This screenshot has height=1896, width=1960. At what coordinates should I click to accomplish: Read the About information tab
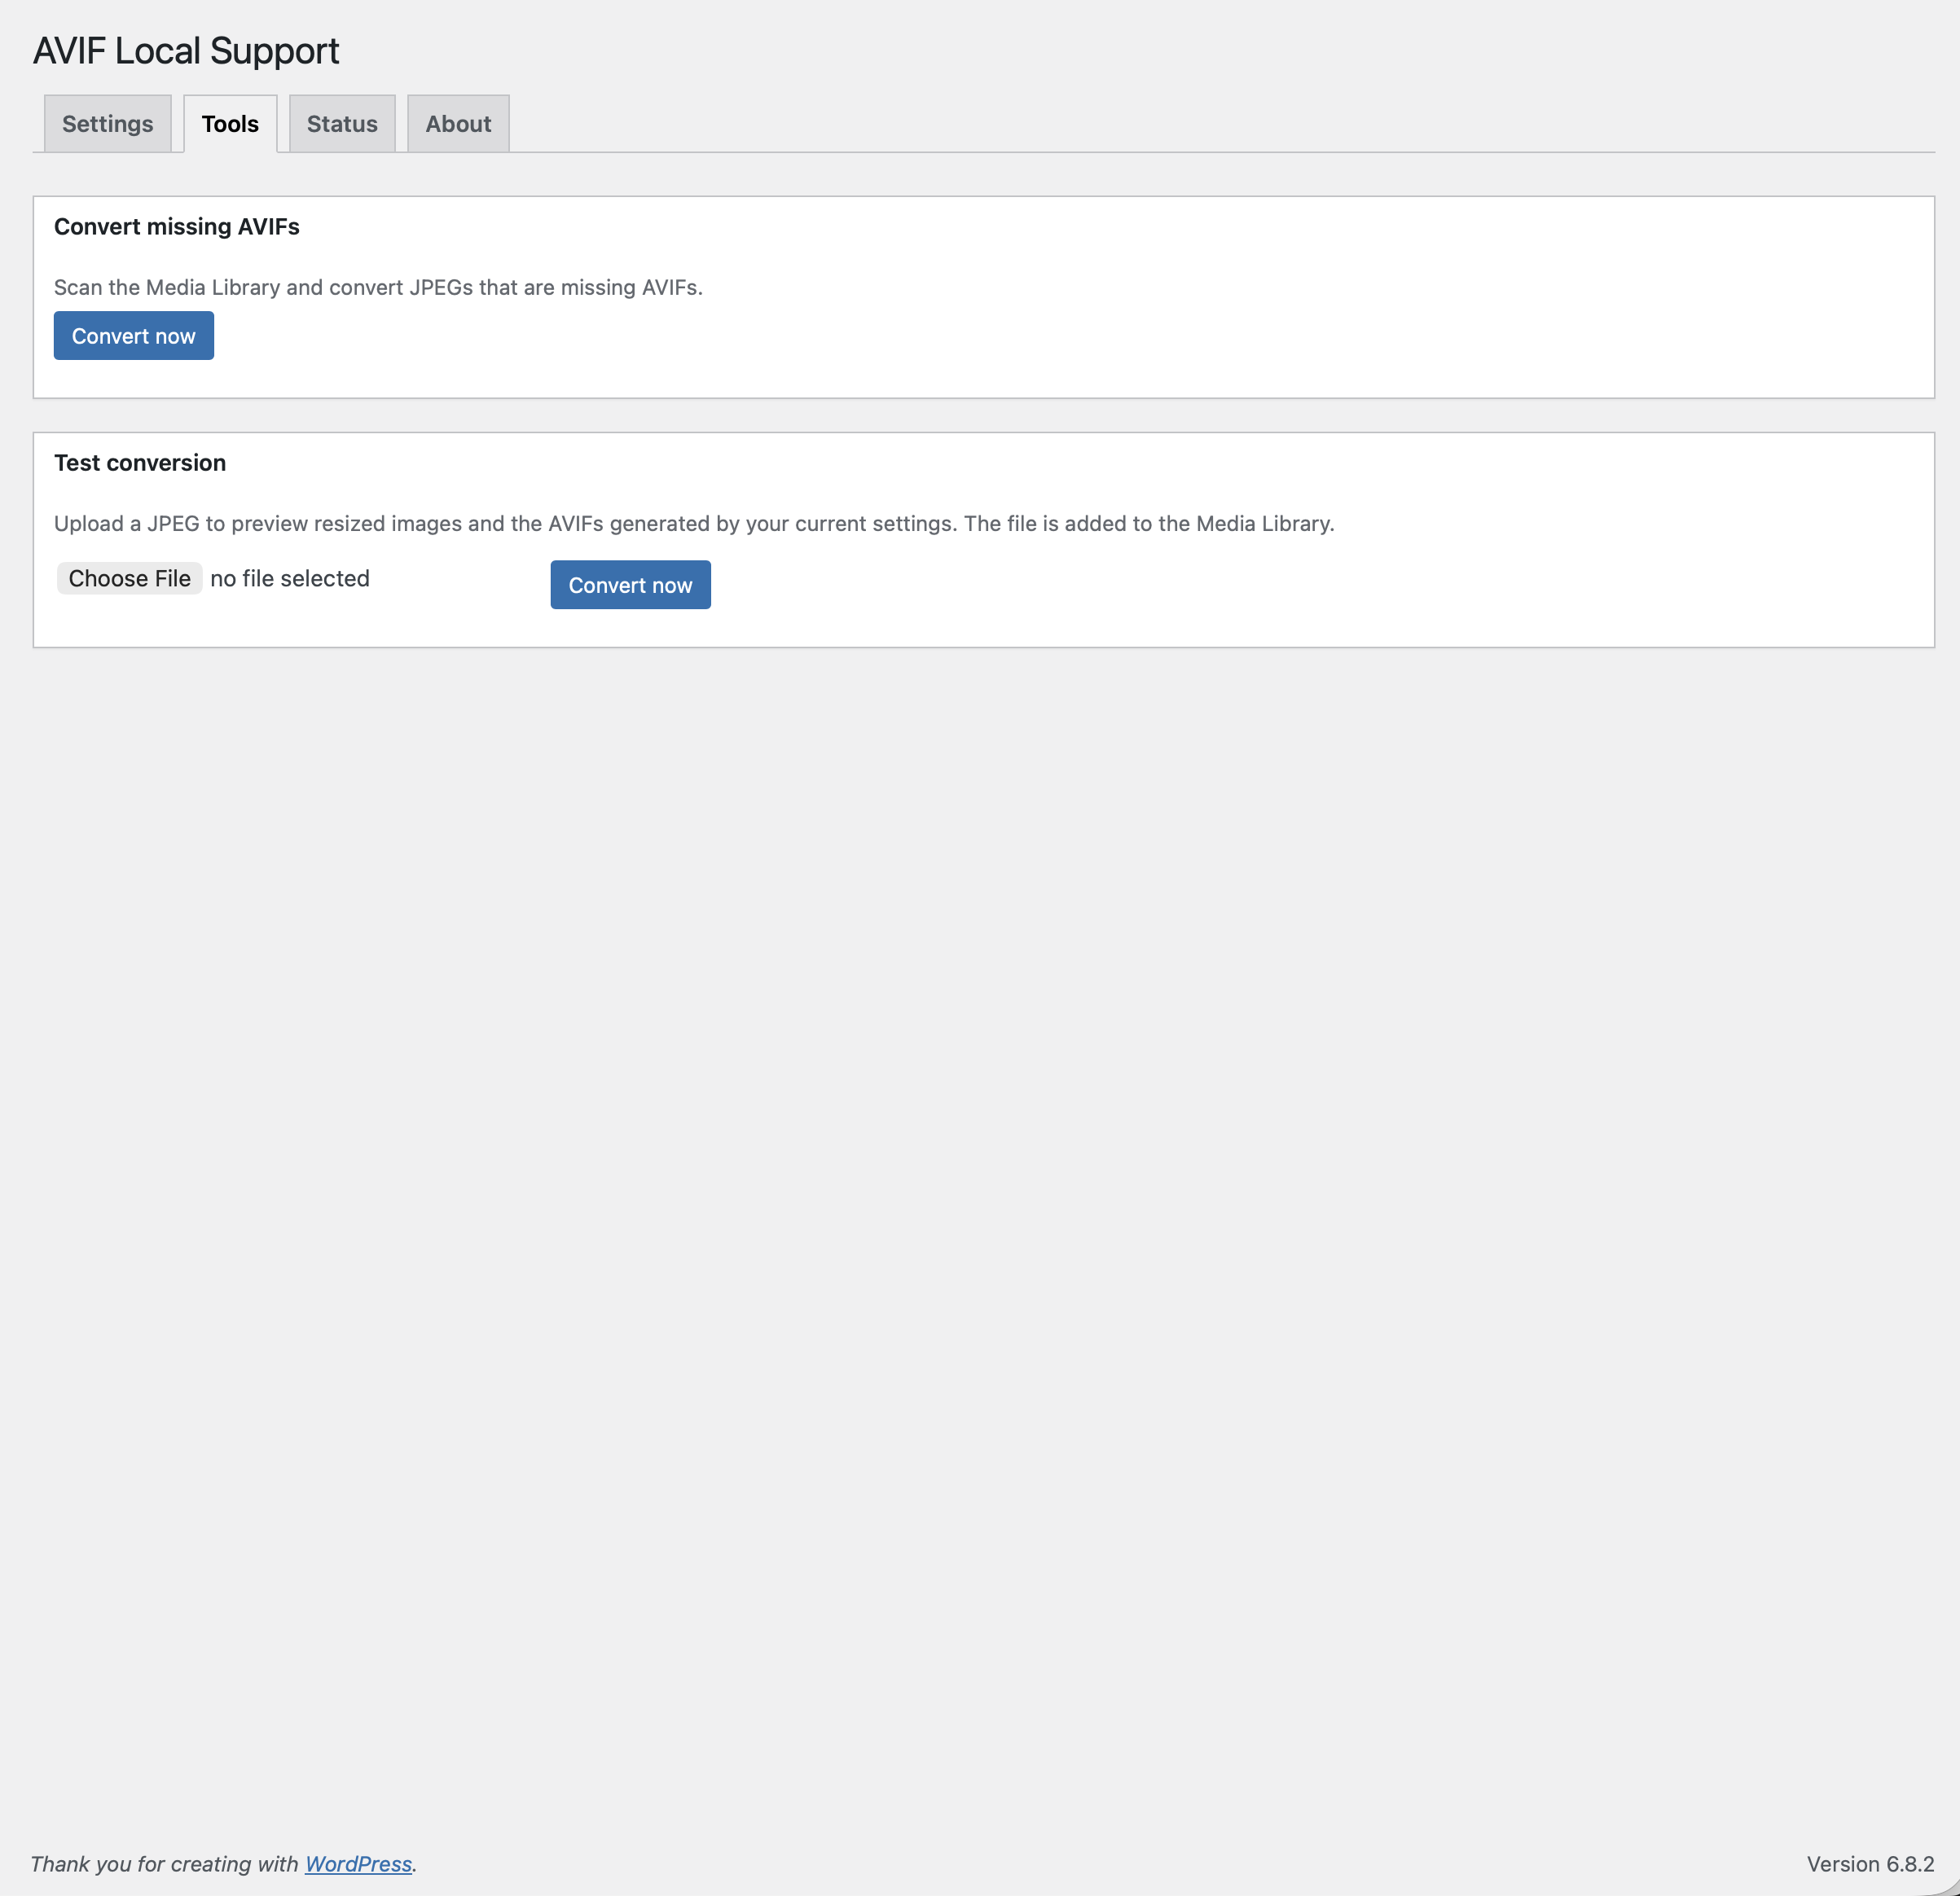(457, 123)
